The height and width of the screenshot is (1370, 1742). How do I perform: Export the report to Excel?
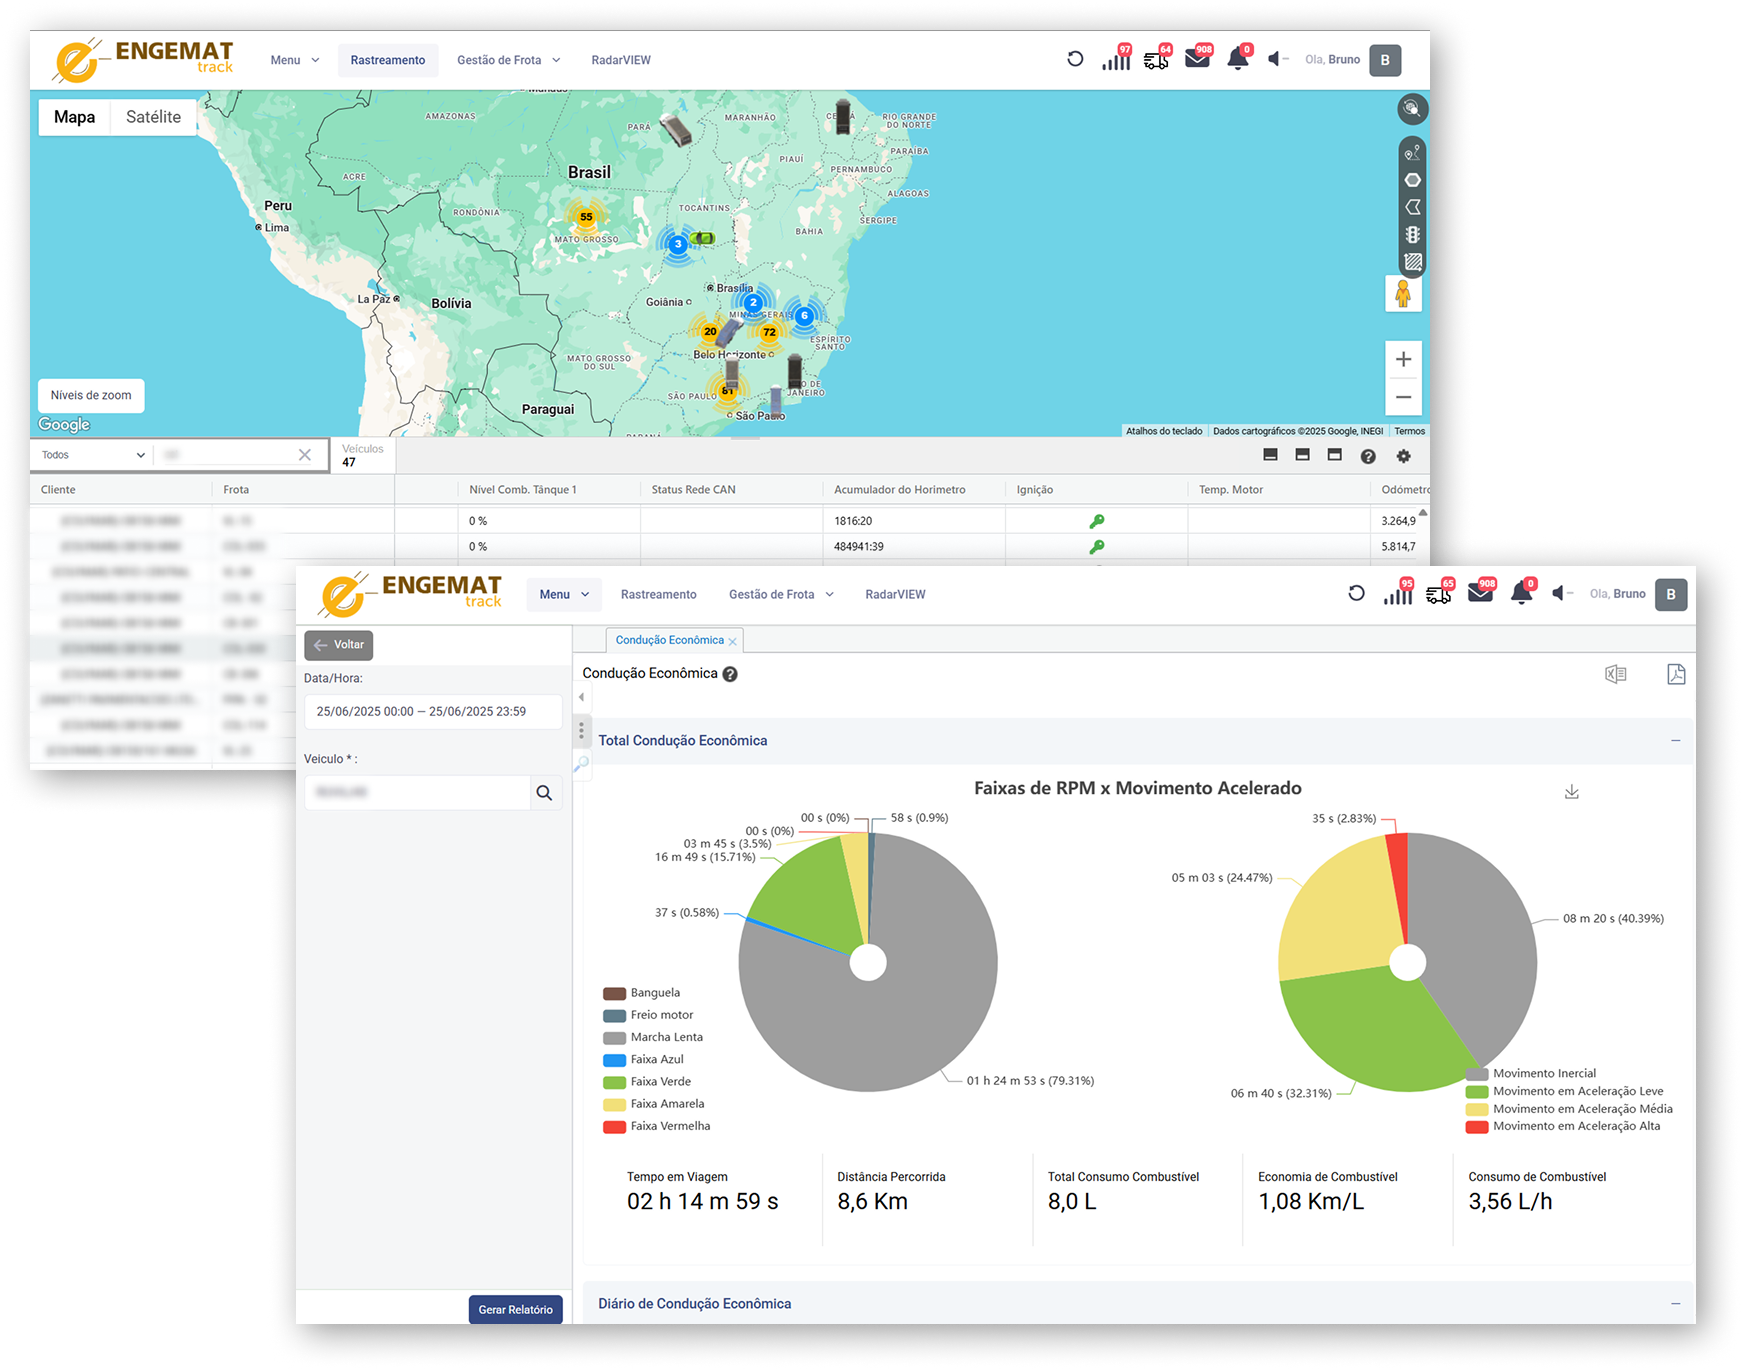[x=1615, y=675]
